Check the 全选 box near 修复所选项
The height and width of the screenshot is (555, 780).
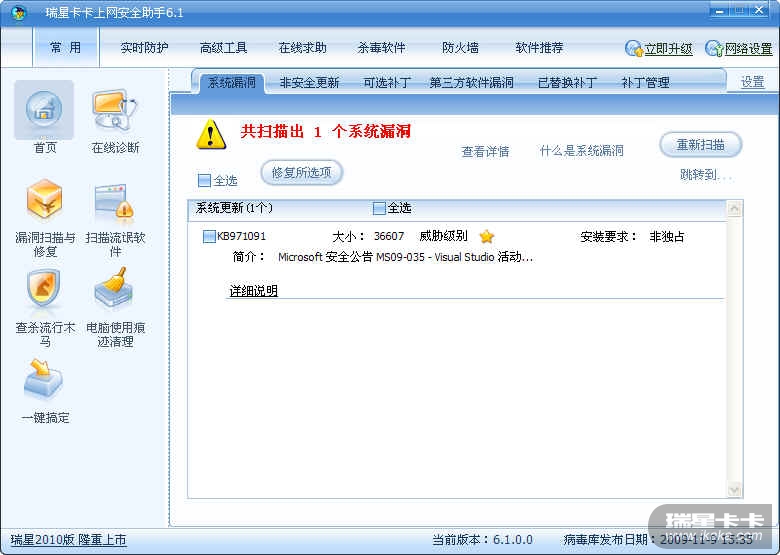pyautogui.click(x=204, y=180)
